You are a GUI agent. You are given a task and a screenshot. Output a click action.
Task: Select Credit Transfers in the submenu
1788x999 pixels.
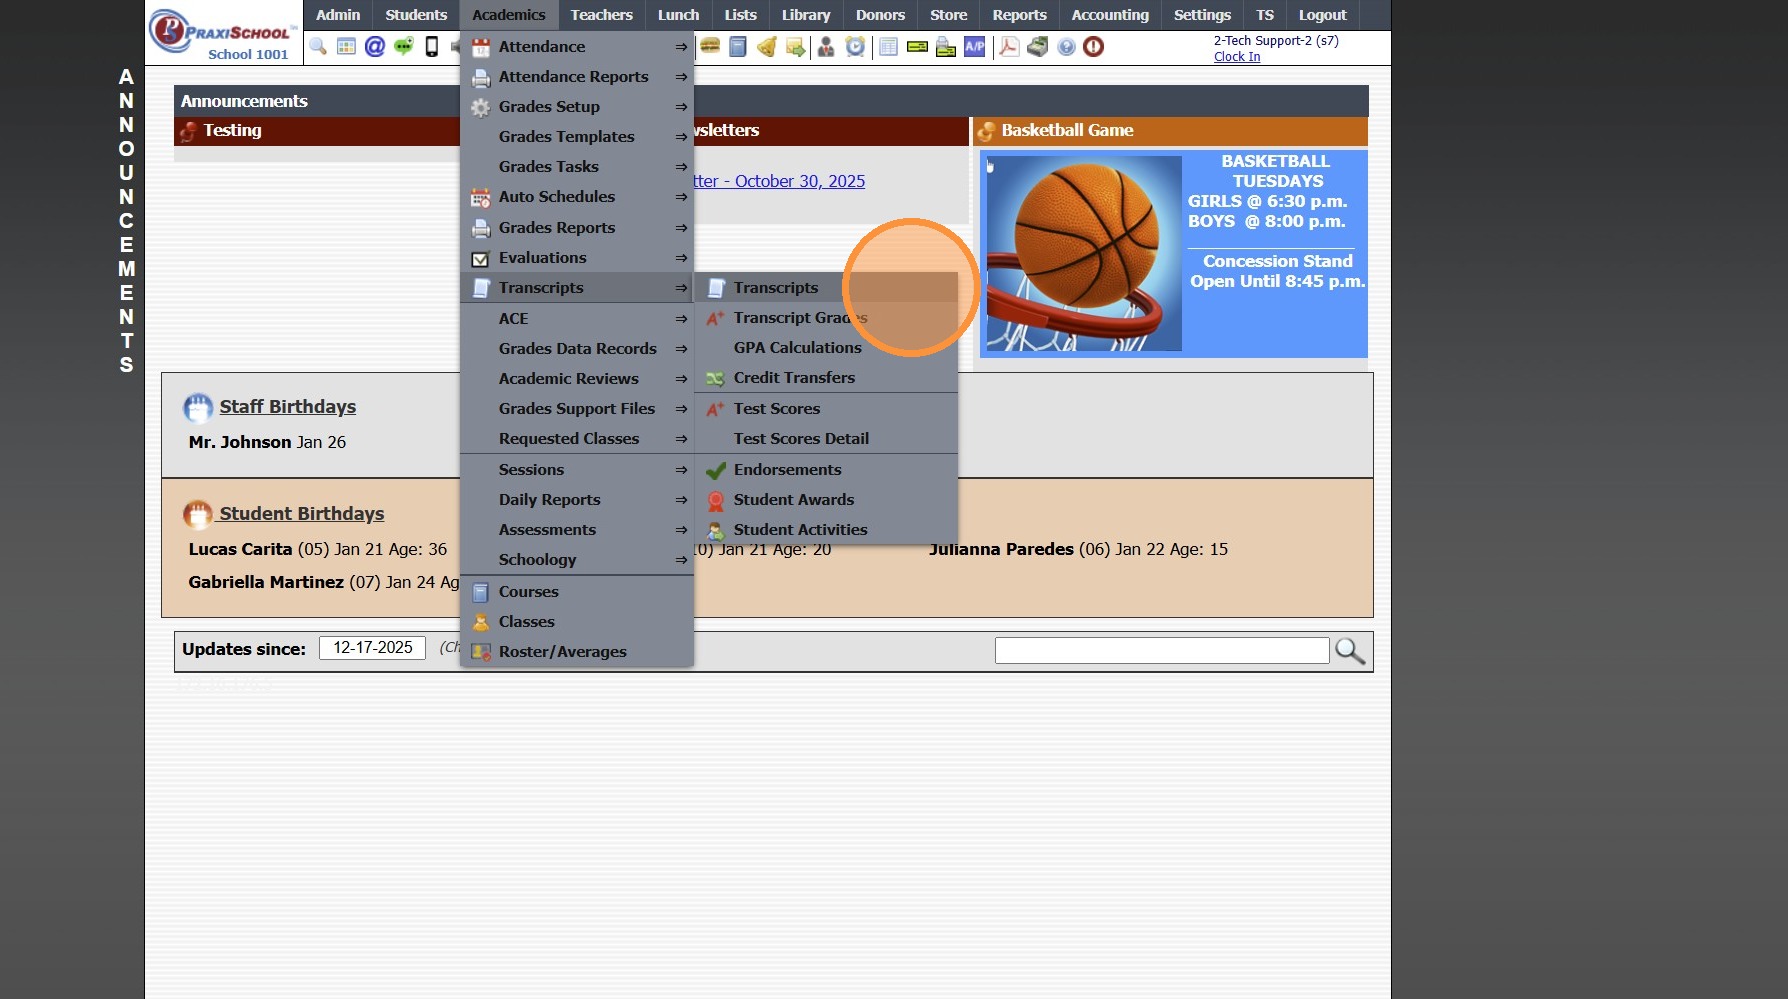(x=827, y=378)
